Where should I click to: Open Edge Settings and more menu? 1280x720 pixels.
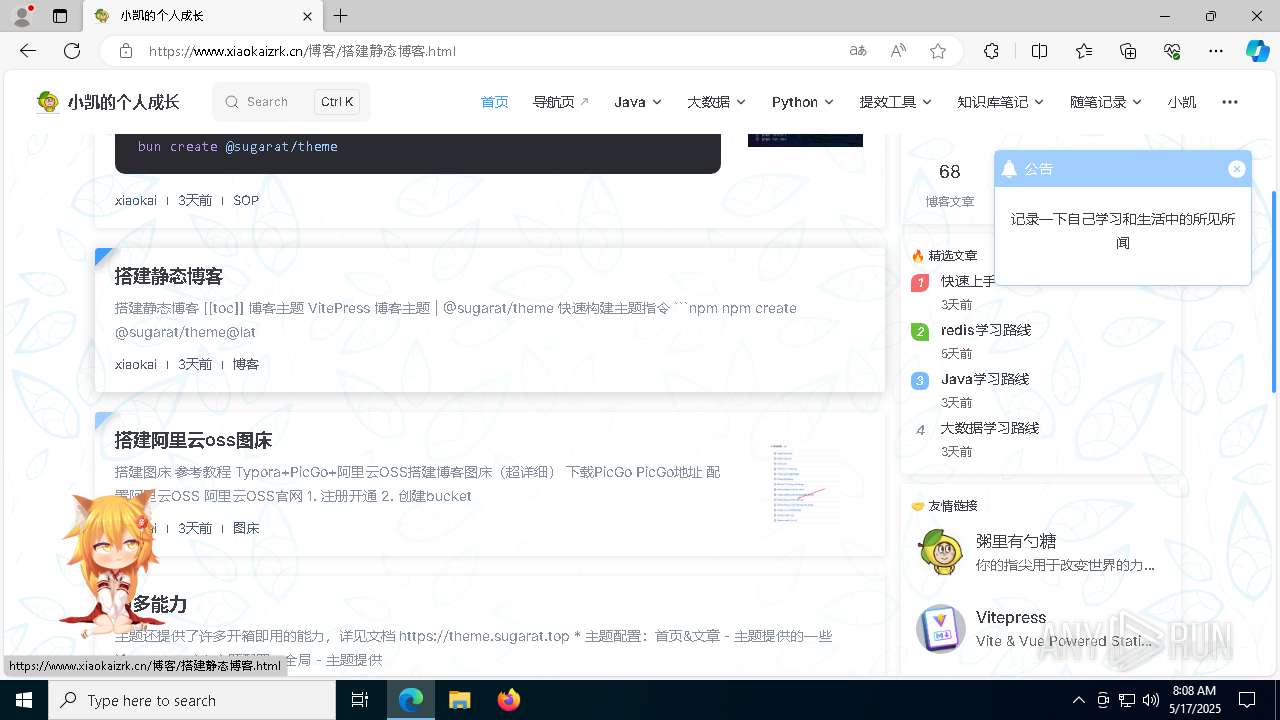click(x=1216, y=51)
